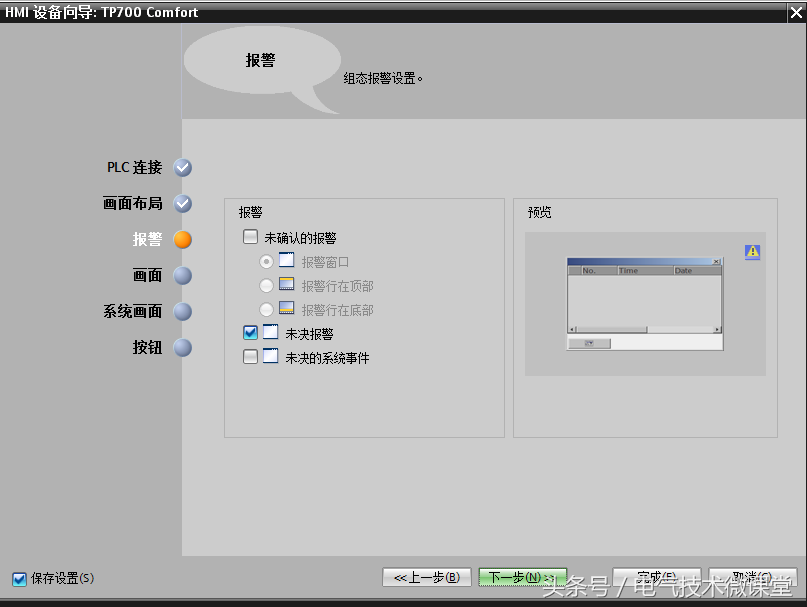Image resolution: width=807 pixels, height=607 pixels.
Task: Go to the 画面布局 wizard step
Action: (132, 204)
